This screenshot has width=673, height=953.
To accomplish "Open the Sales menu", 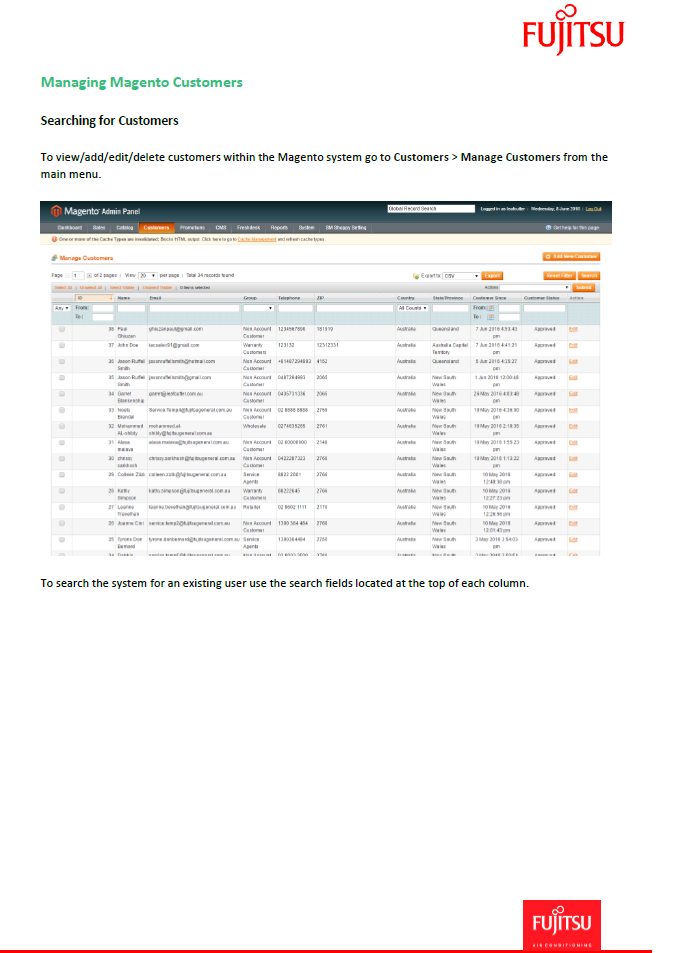I will pyautogui.click(x=99, y=228).
